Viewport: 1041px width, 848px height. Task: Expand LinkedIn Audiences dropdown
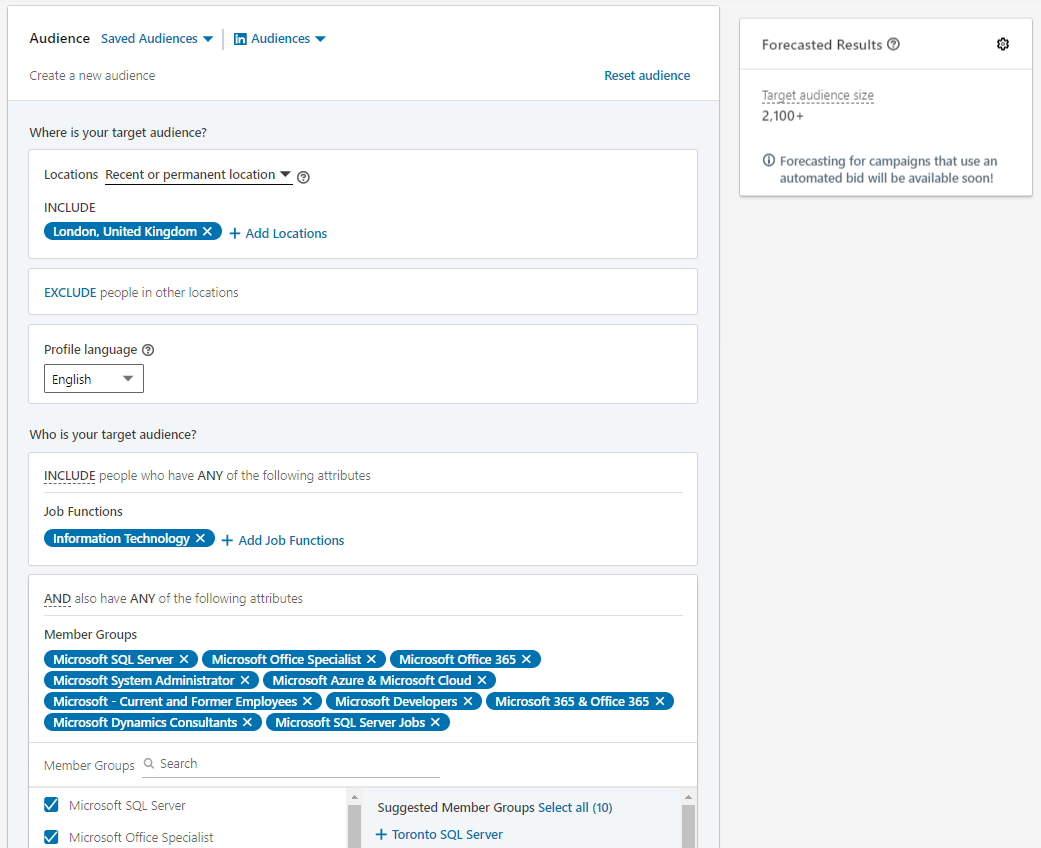click(280, 39)
